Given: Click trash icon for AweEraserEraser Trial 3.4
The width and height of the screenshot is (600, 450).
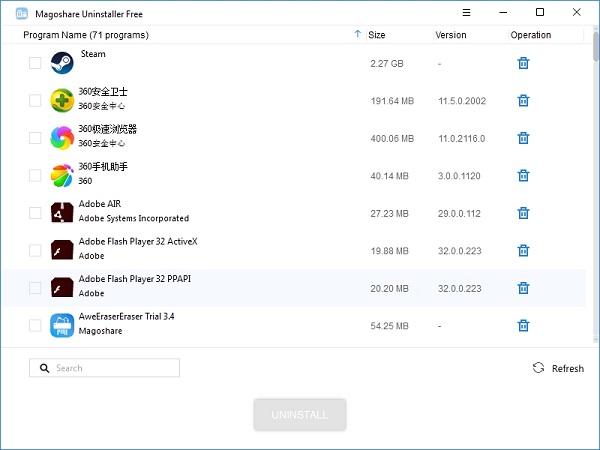Looking at the screenshot, I should pyautogui.click(x=522, y=325).
